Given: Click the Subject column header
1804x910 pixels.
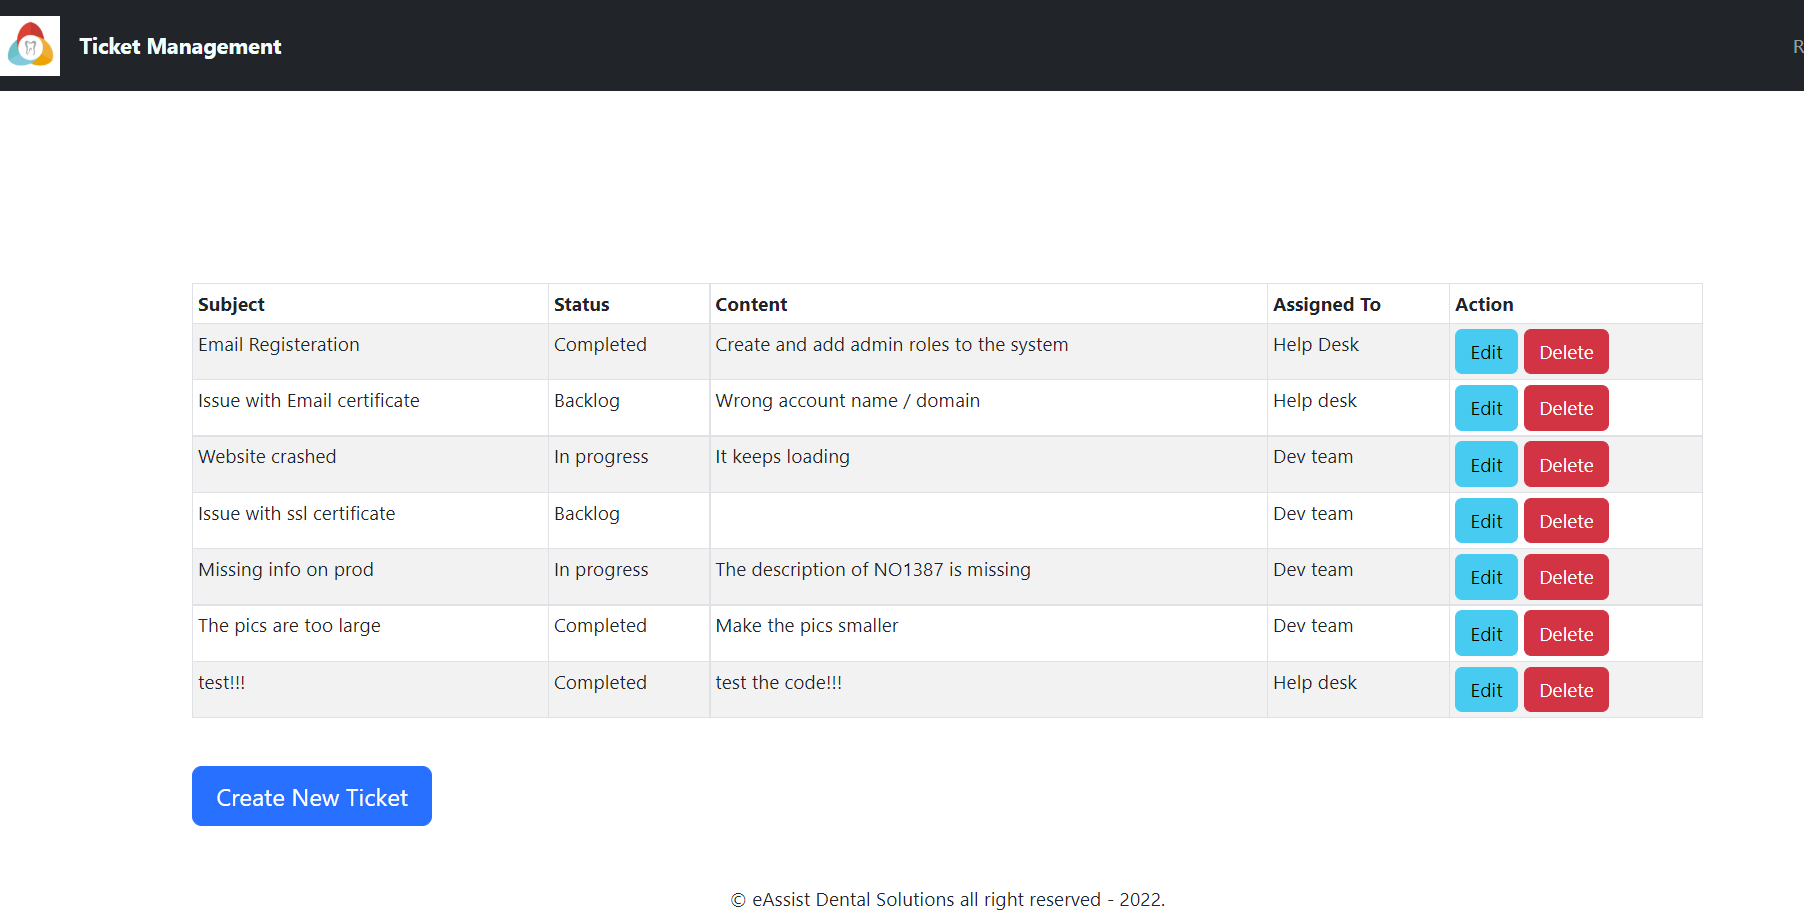Looking at the screenshot, I should click(x=231, y=304).
